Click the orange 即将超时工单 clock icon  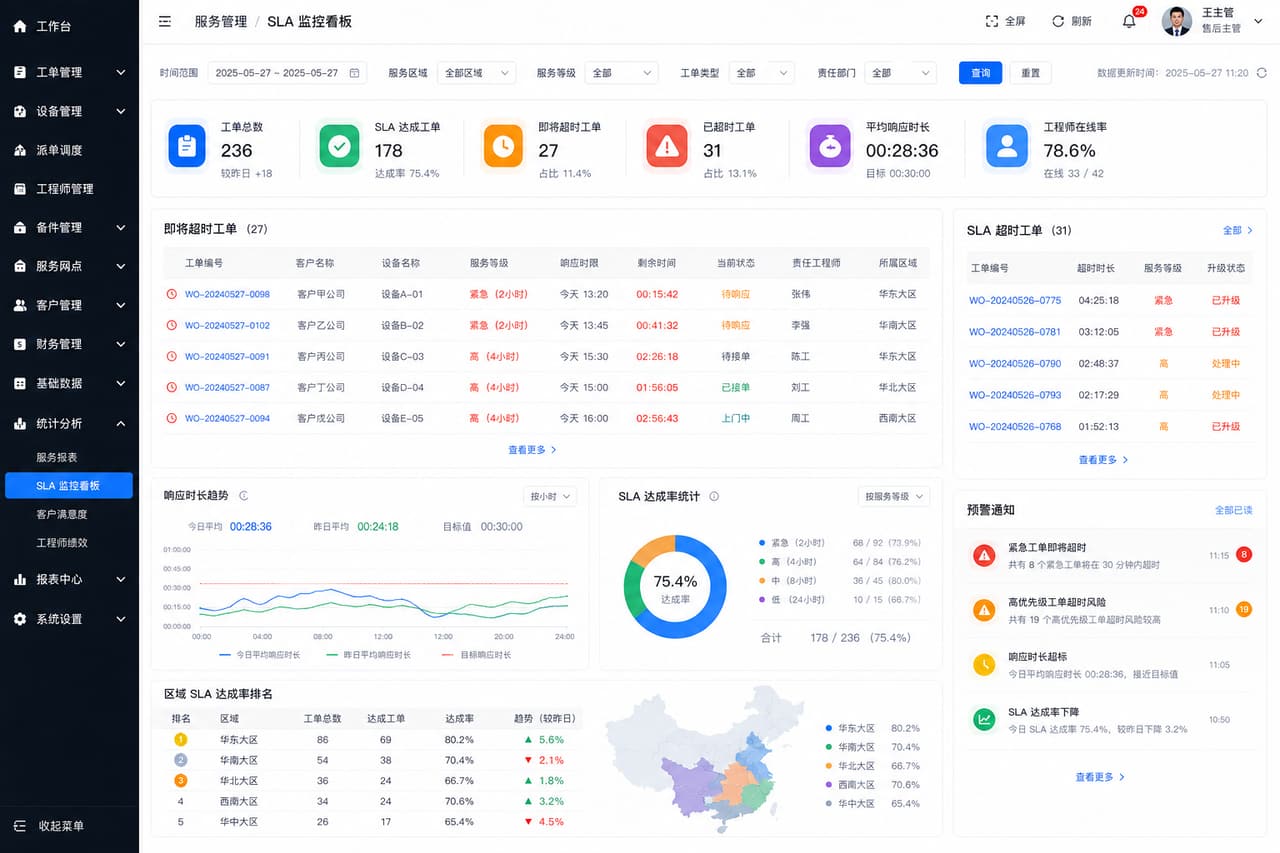(x=503, y=146)
